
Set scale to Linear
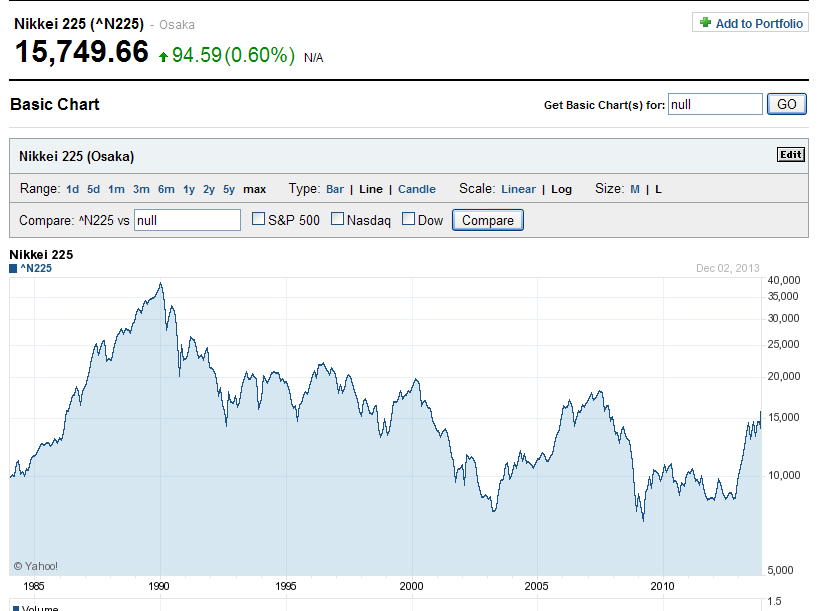tap(518, 189)
